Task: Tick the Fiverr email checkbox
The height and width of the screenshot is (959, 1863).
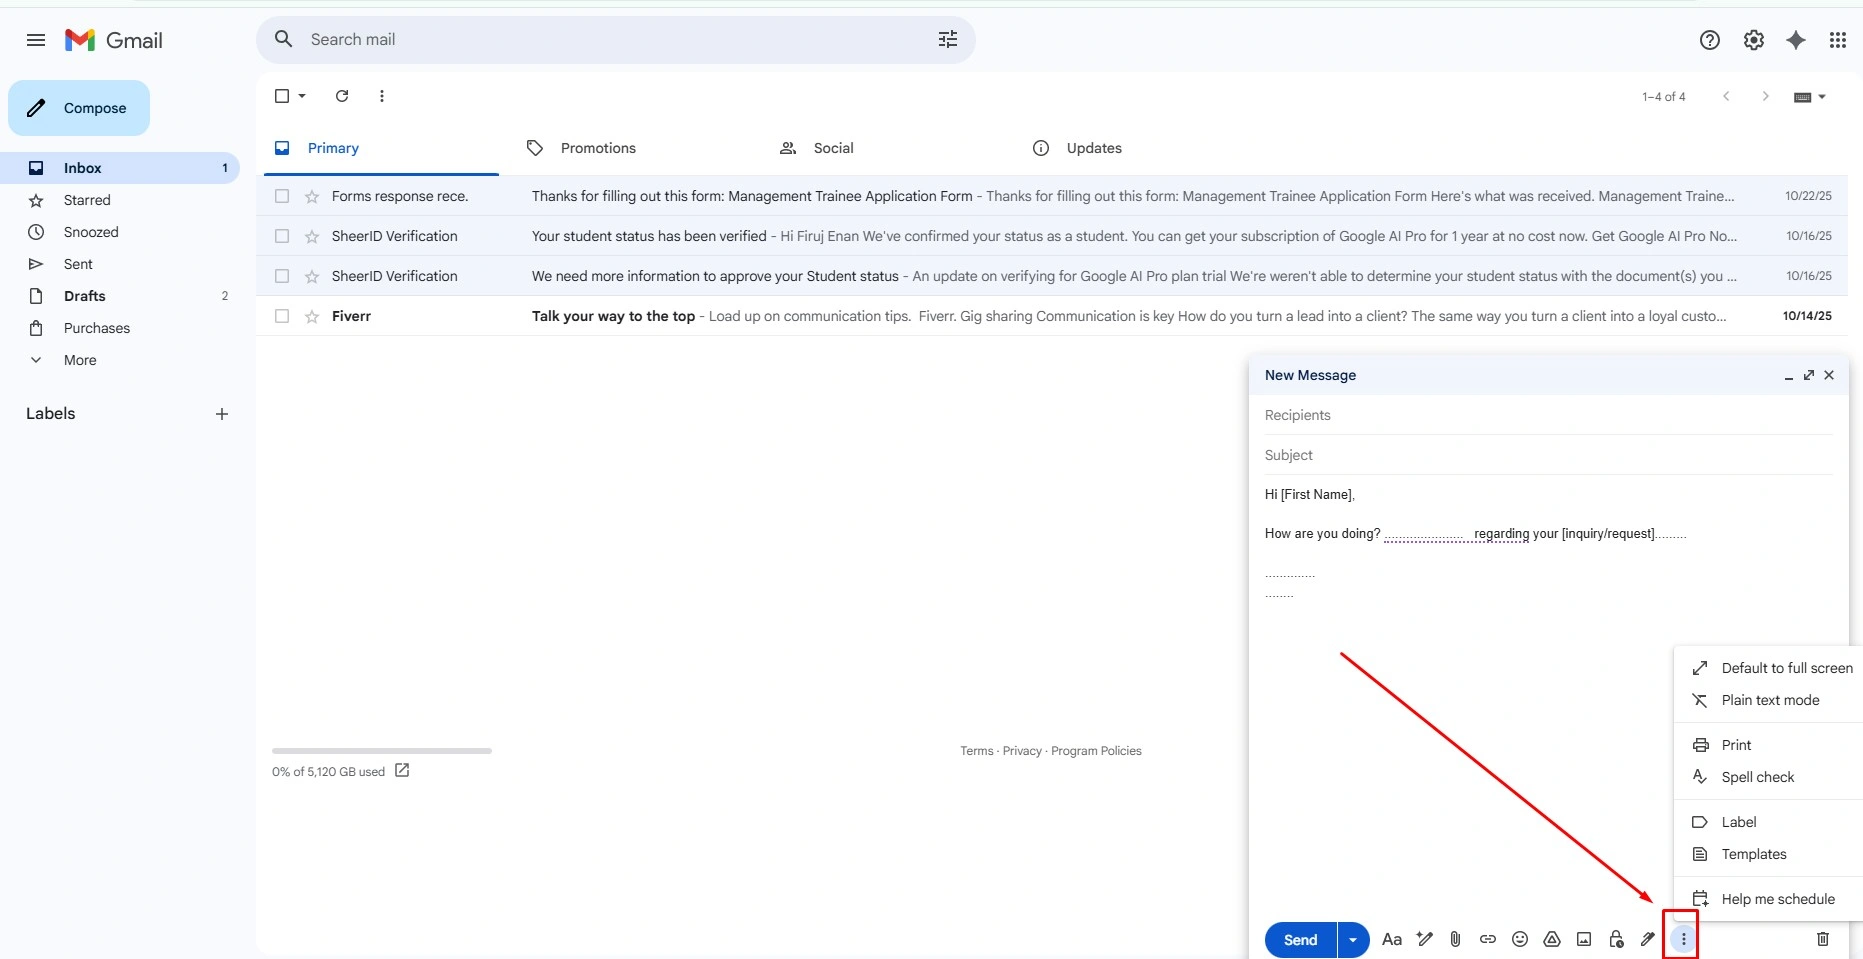Action: coord(282,316)
